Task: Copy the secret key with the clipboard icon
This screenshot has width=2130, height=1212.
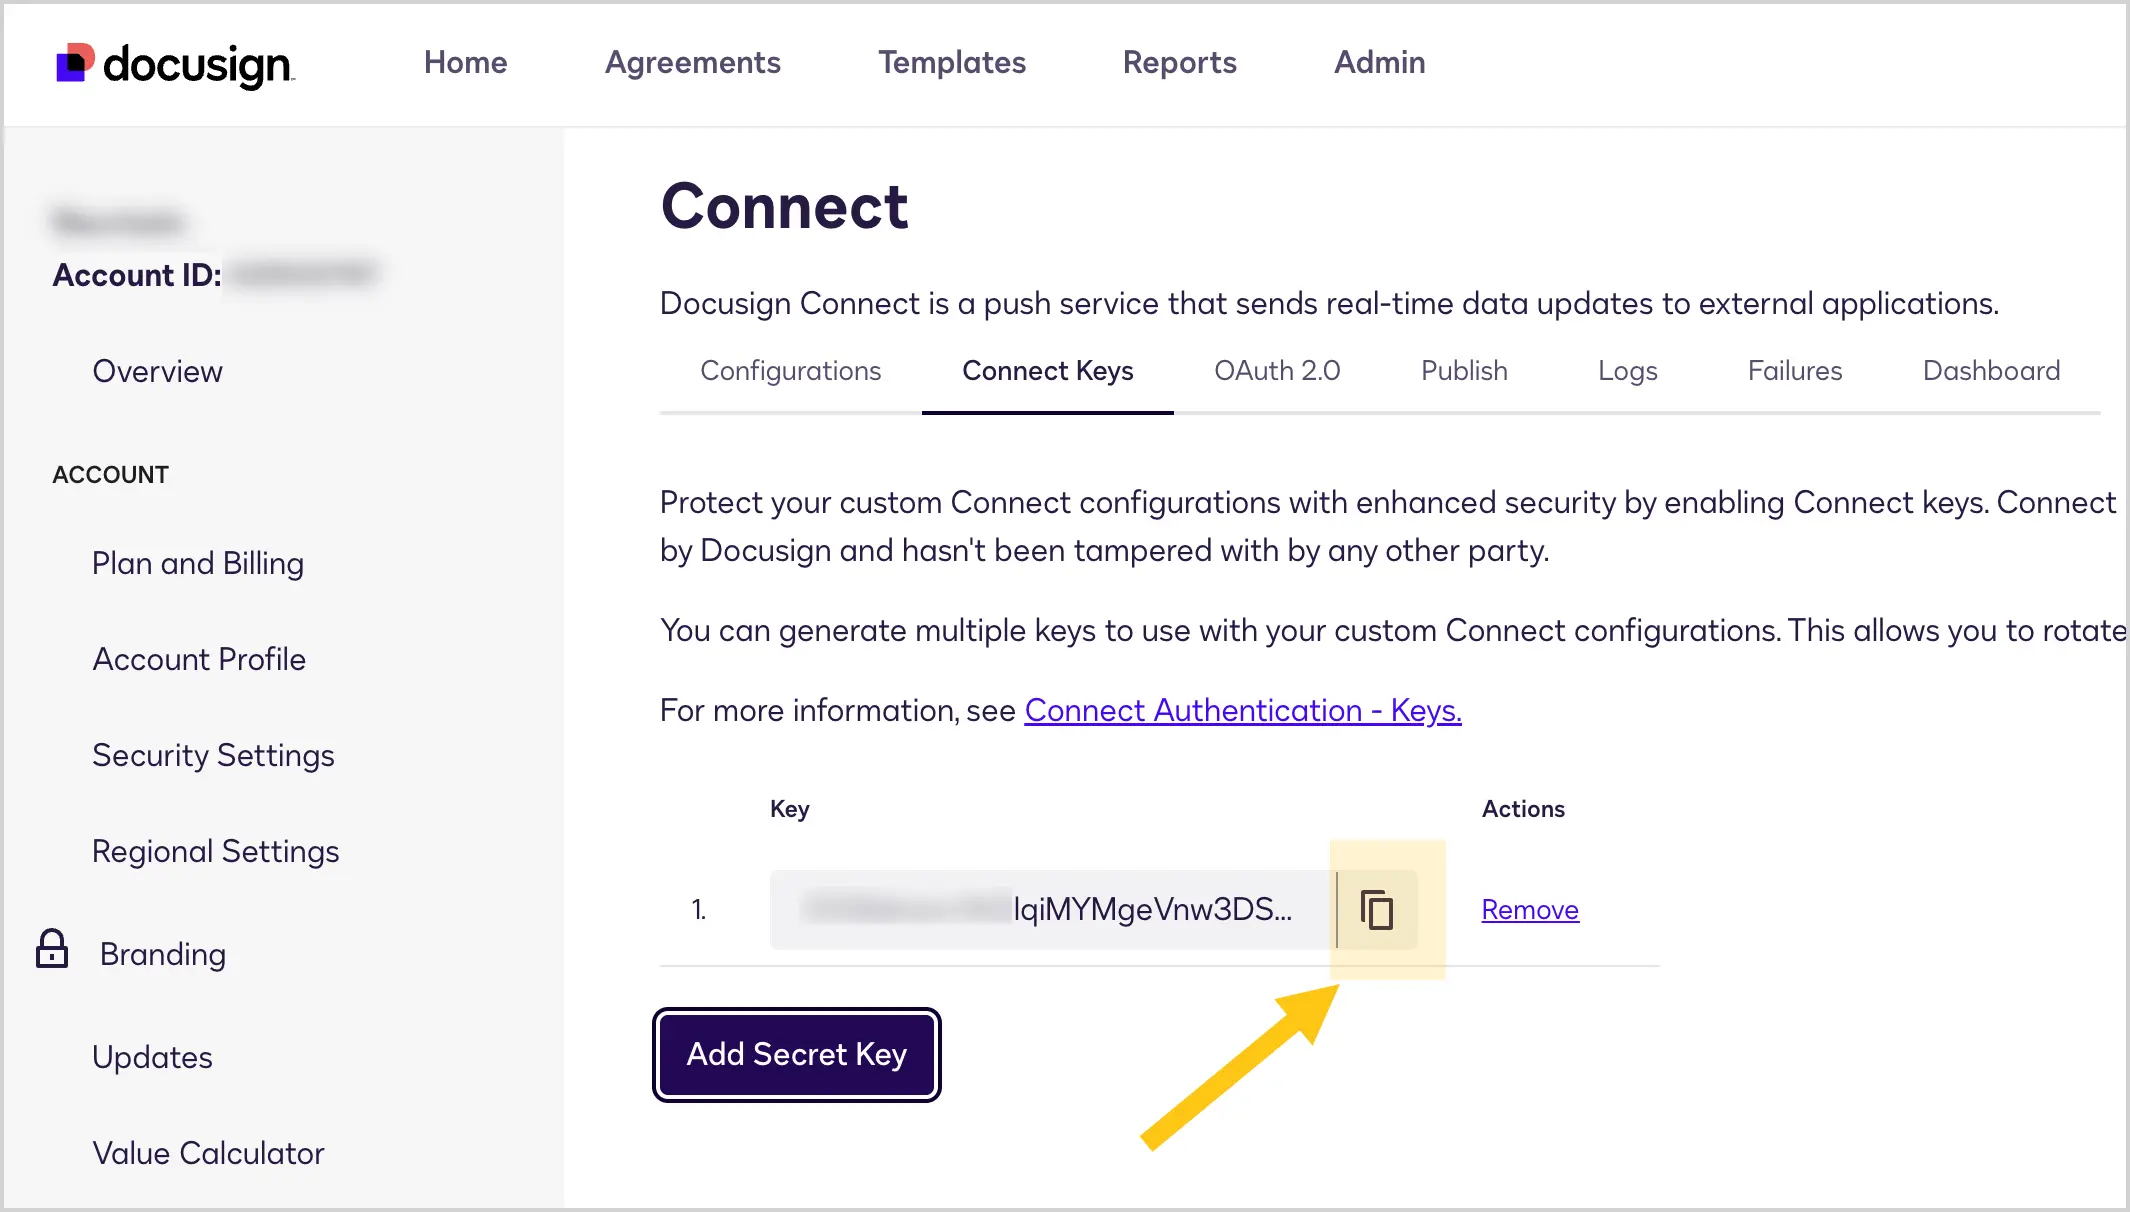Action: pyautogui.click(x=1377, y=909)
